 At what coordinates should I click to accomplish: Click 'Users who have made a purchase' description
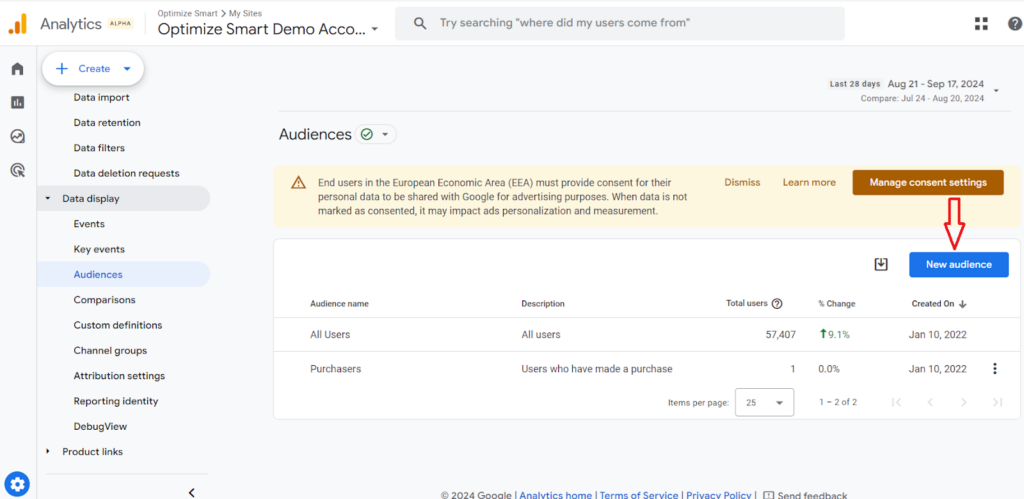pos(596,369)
